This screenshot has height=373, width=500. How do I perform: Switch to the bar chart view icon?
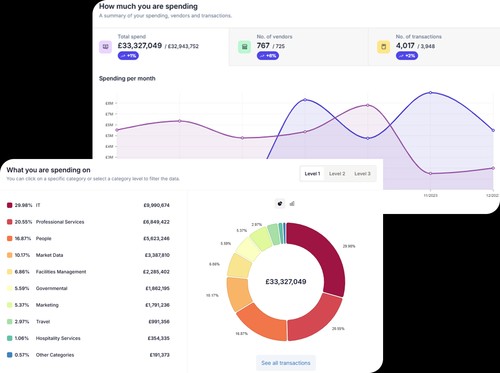click(292, 203)
